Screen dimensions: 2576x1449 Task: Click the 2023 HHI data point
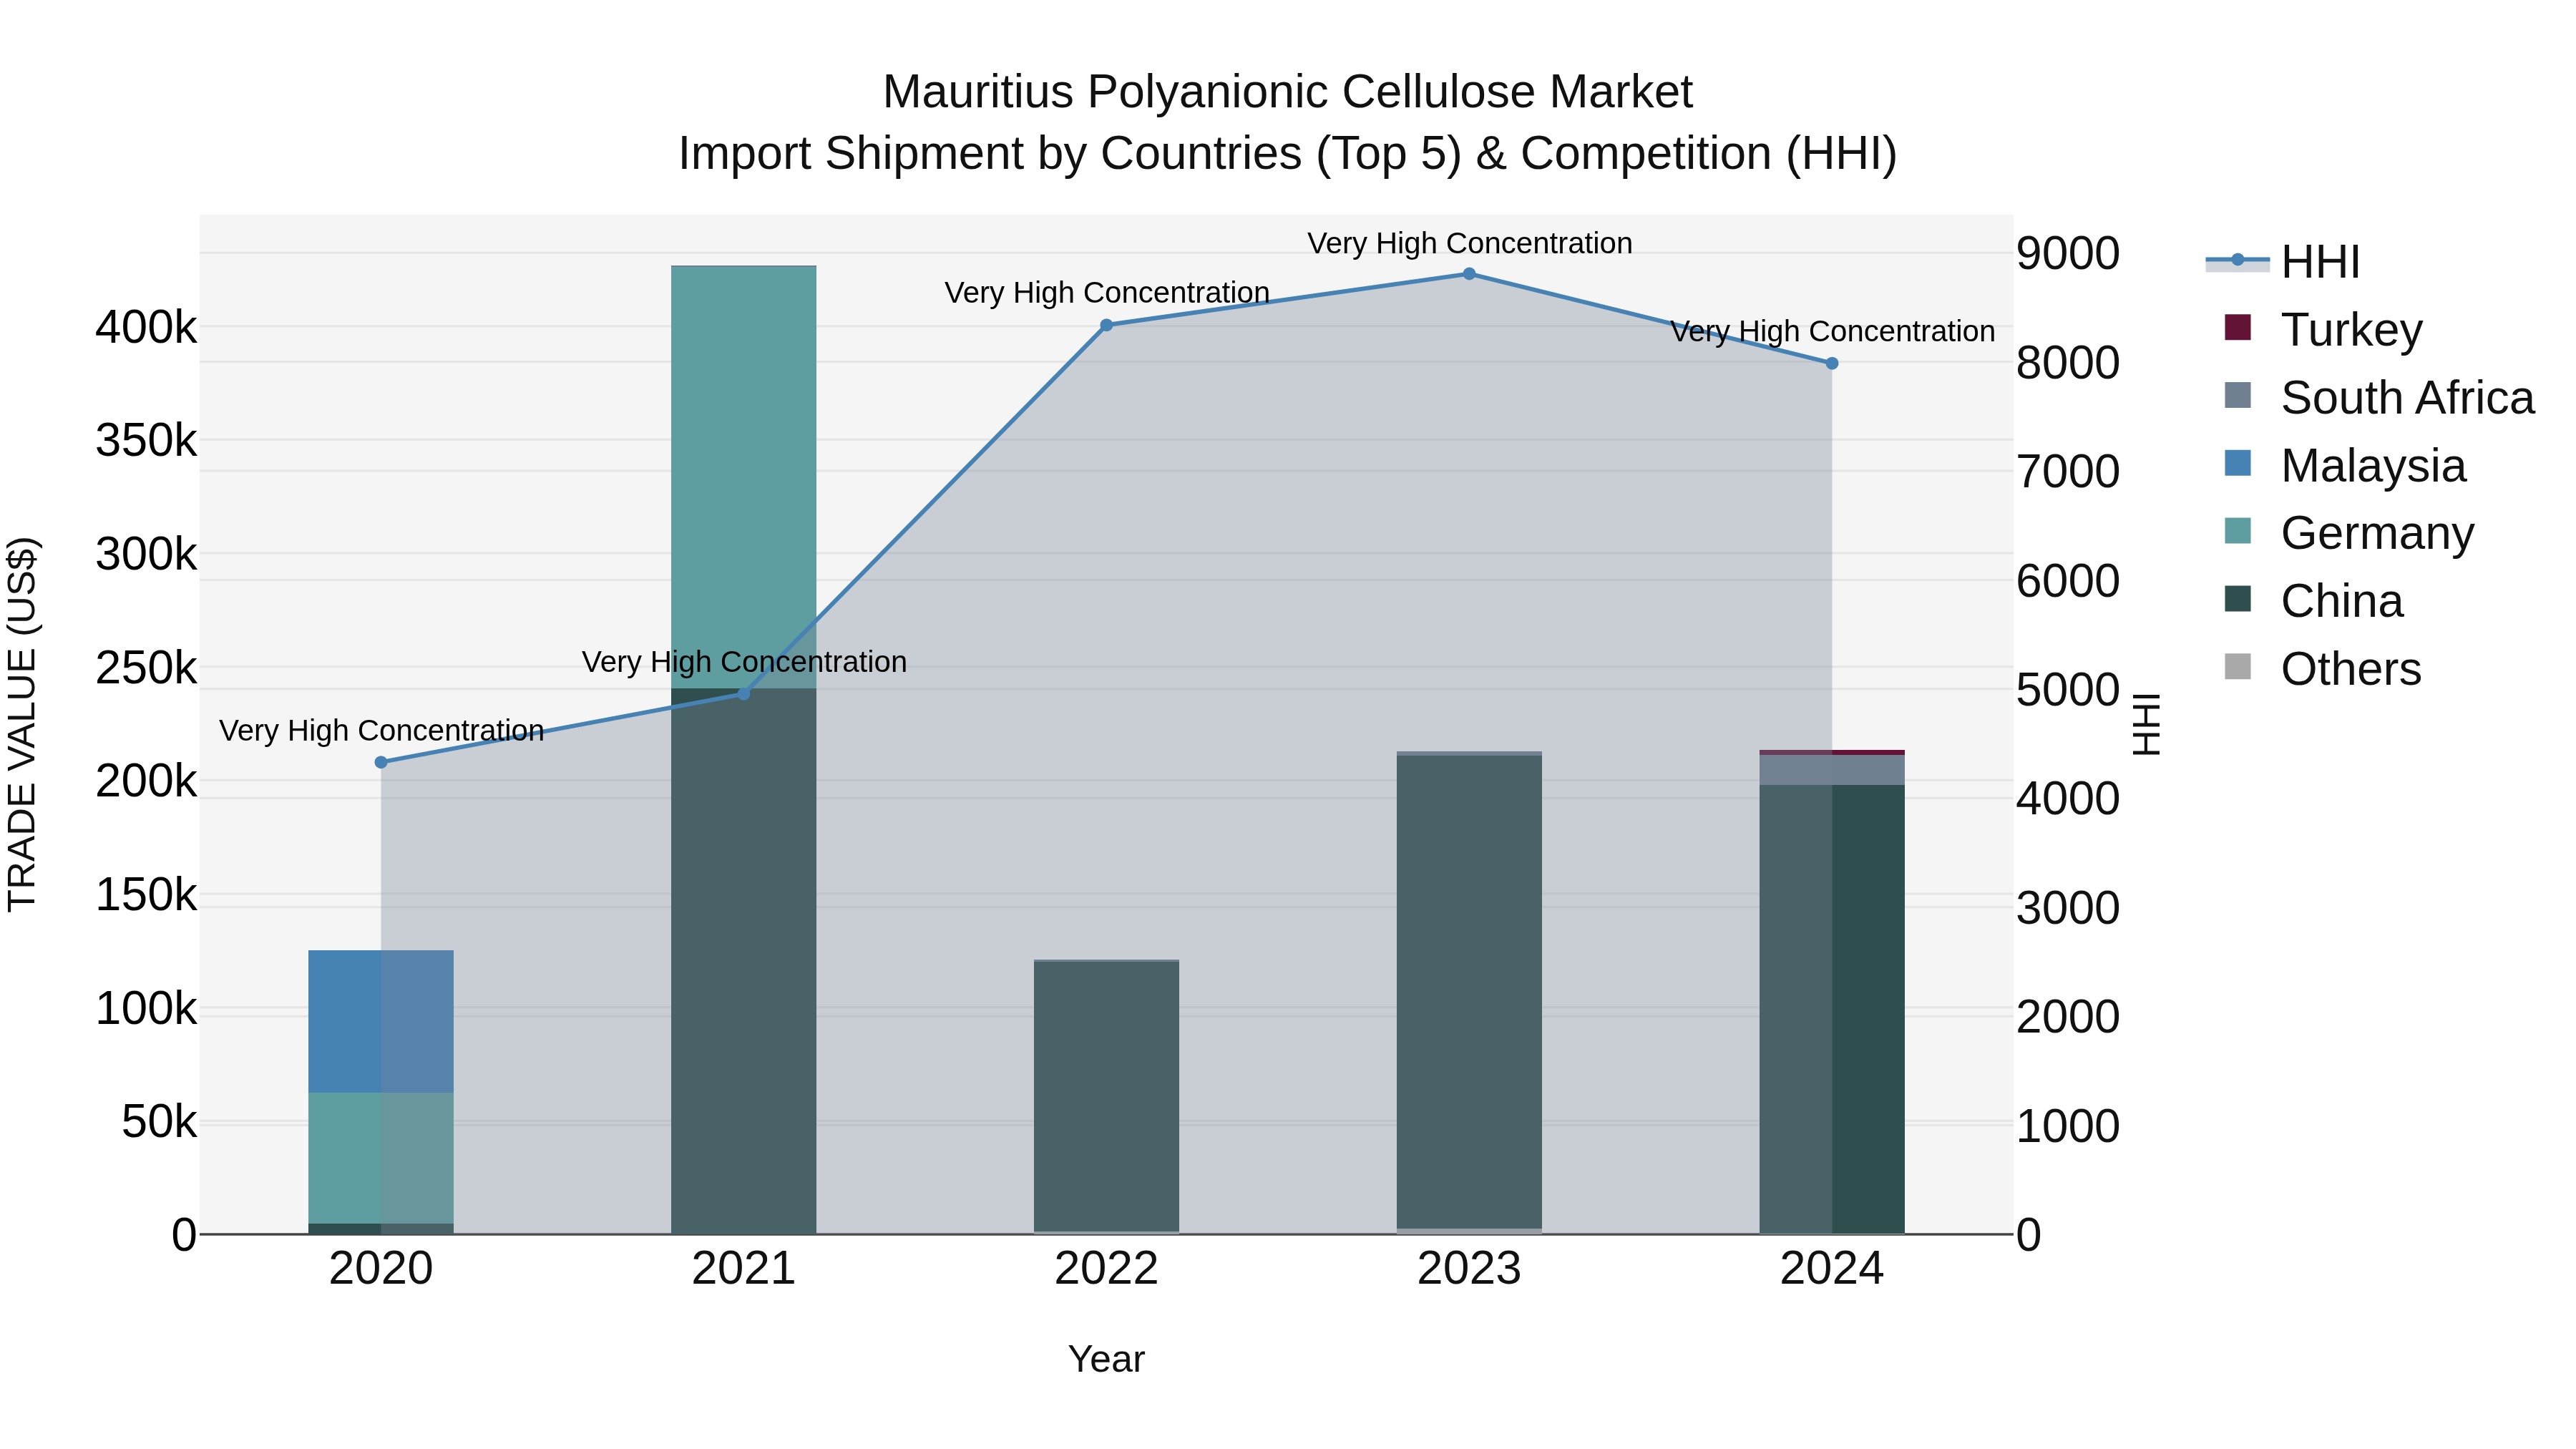pyautogui.click(x=1469, y=274)
